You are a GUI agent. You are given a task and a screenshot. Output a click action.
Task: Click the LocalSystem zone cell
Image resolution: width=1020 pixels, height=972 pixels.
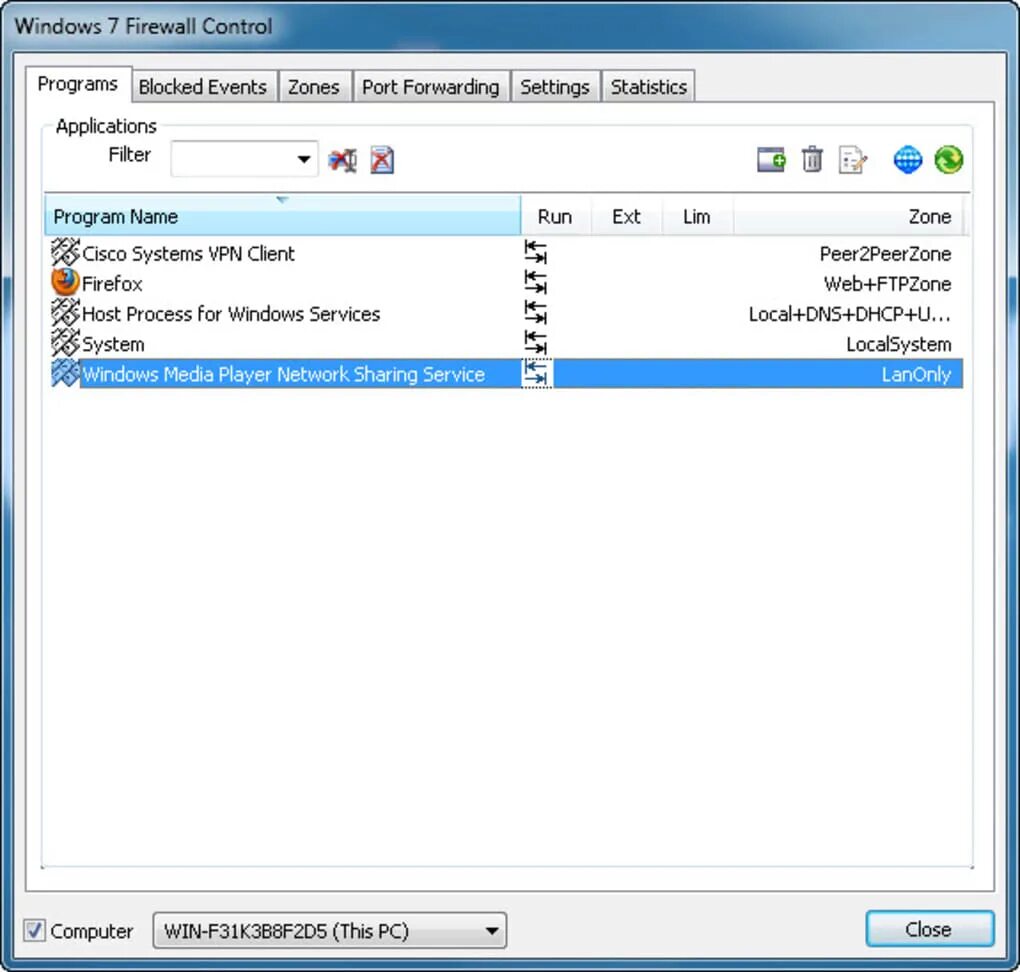pos(898,344)
